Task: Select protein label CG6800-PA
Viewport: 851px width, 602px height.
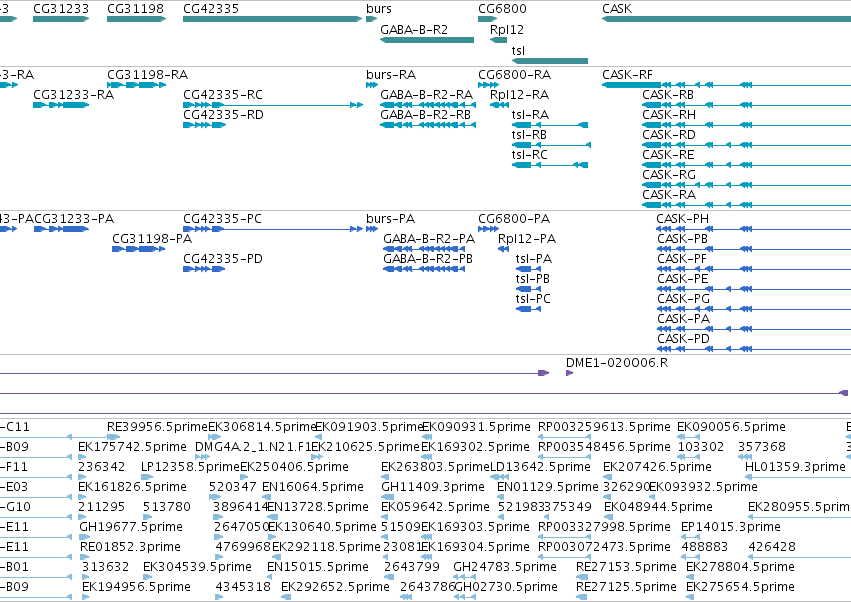Action: pos(514,219)
